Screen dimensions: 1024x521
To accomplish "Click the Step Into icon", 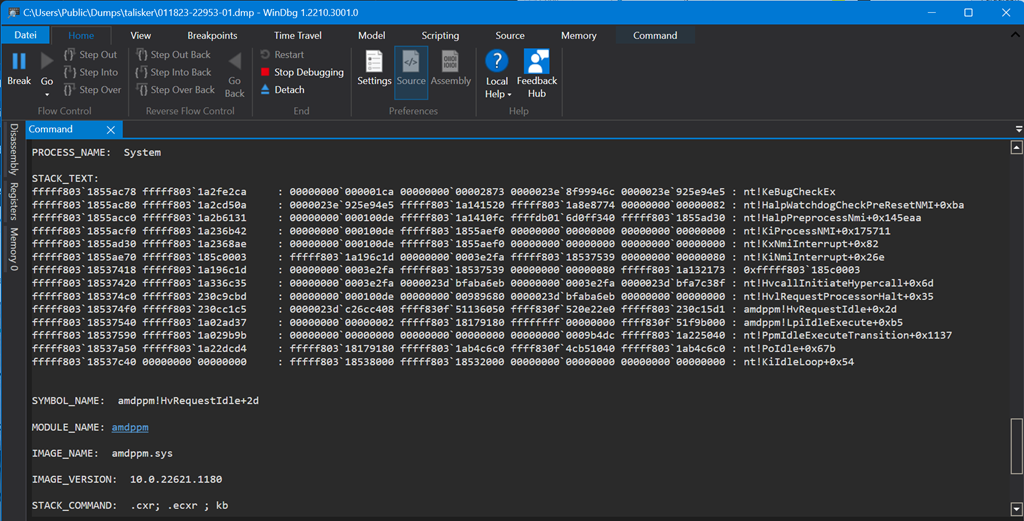I will pos(71,72).
